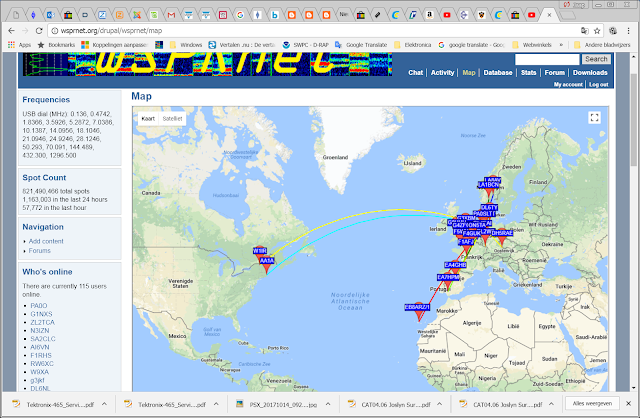Screen dimensions: 640x418
Task: Switch to the Google search browser tab
Action: pos(240,15)
